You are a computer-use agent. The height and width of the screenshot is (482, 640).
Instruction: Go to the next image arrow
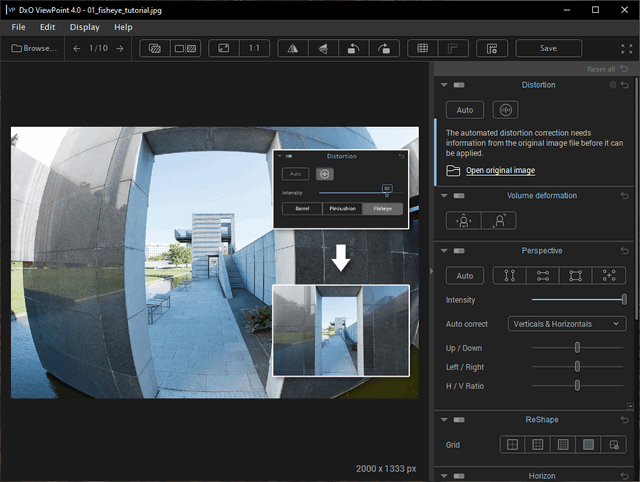(120, 48)
